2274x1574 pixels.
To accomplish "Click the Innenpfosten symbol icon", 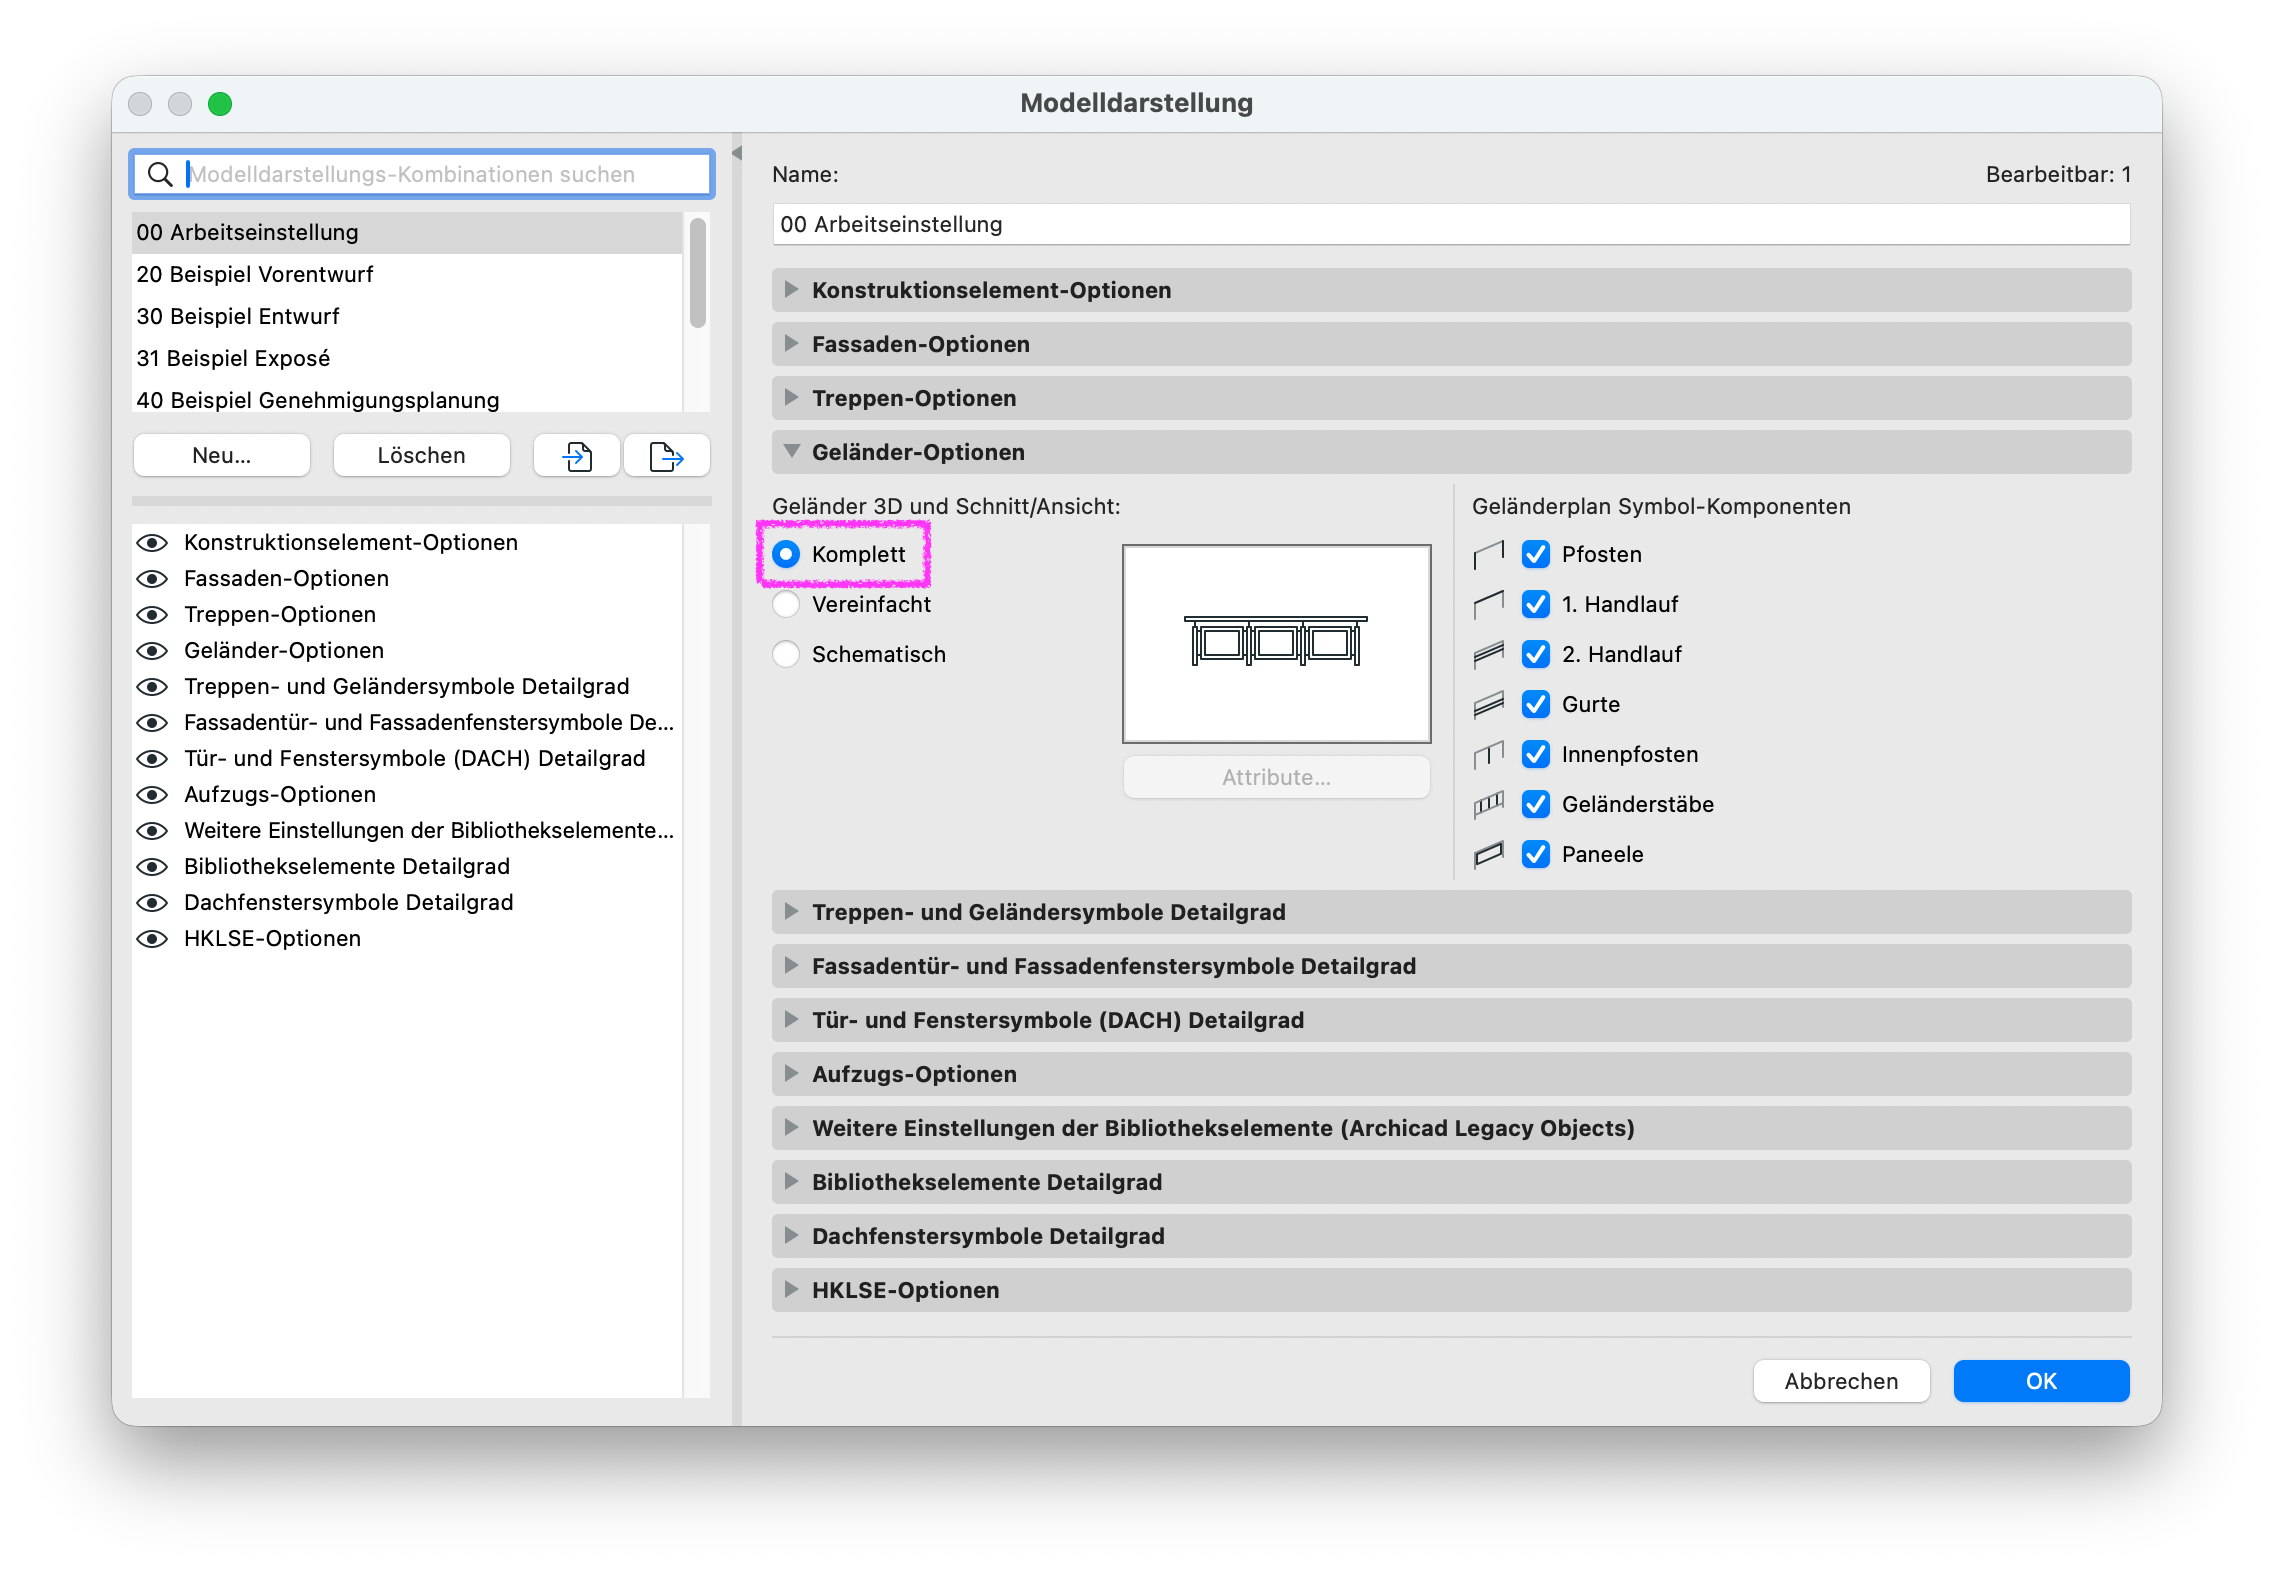I will (1488, 754).
